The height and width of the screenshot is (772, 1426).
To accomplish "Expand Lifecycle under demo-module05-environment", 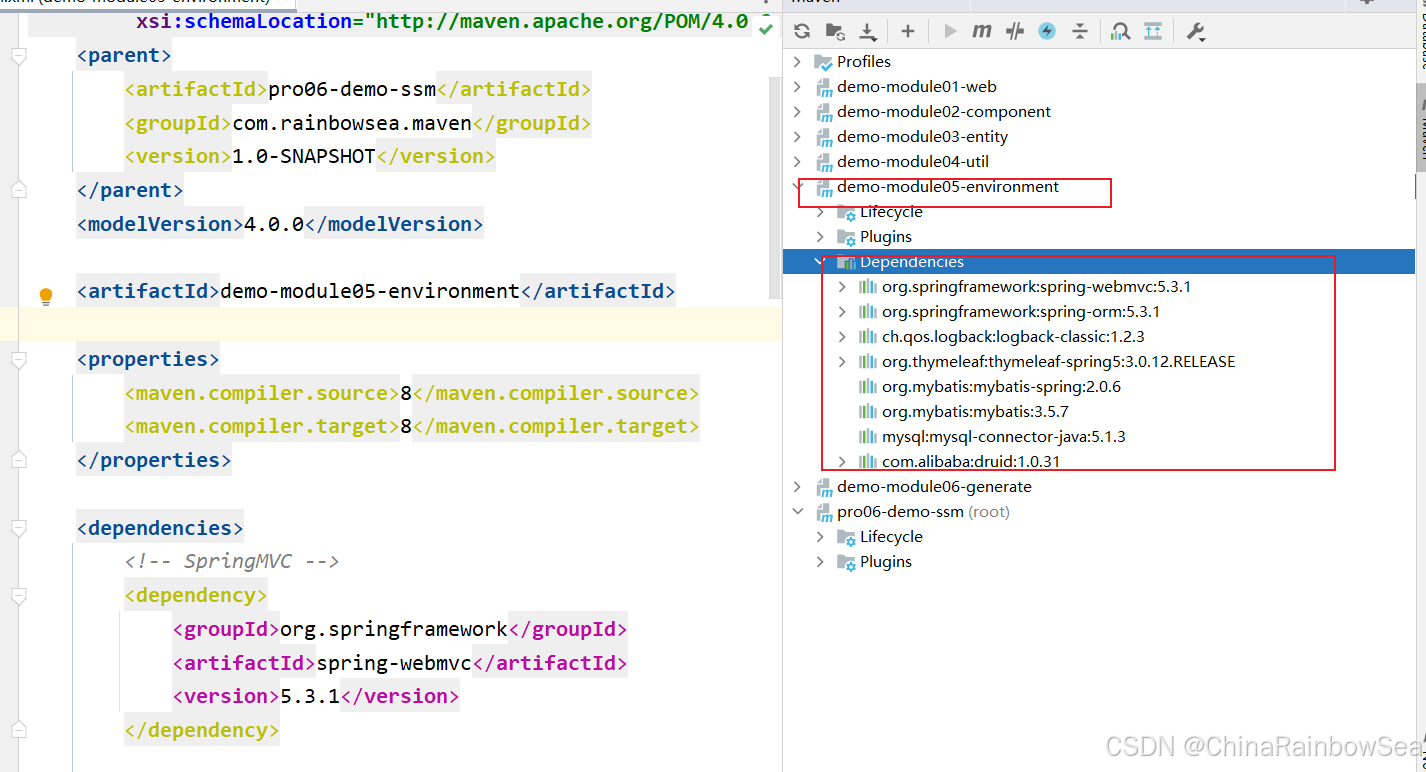I will pyautogui.click(x=820, y=212).
